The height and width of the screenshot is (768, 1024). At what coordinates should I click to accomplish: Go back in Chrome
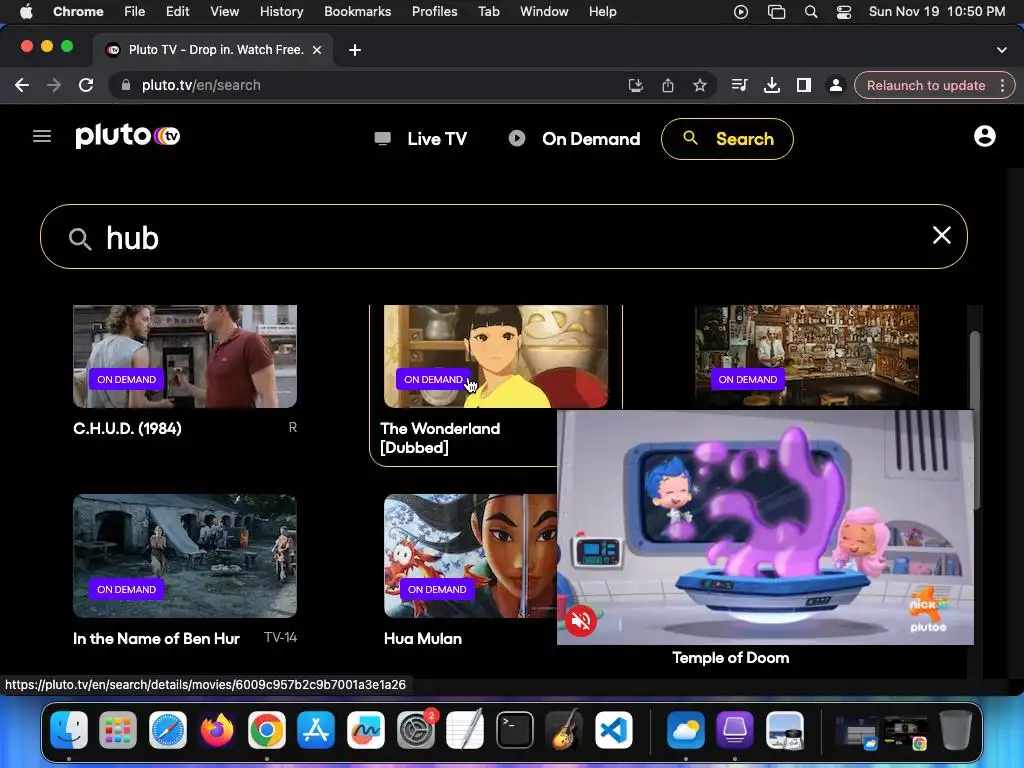22,85
